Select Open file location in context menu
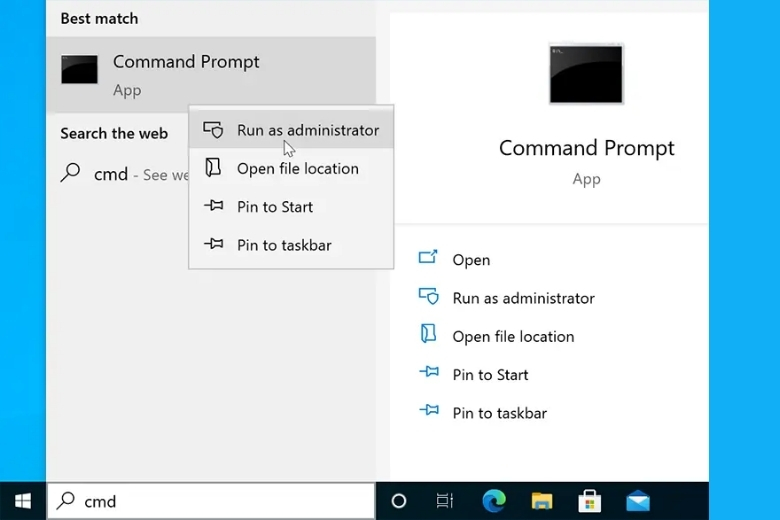This screenshot has width=780, height=520. 291,168
